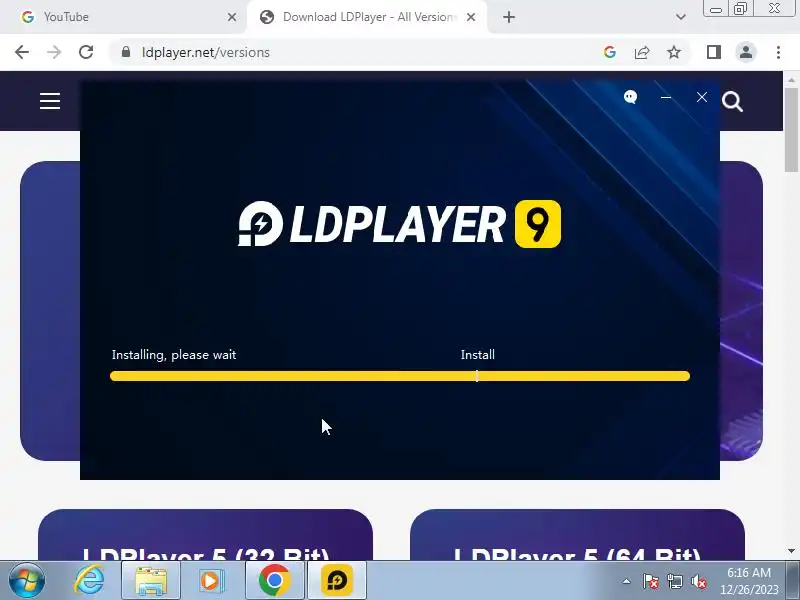Screen dimensions: 800x600
Task: Open the volume tray icon
Action: click(698, 581)
